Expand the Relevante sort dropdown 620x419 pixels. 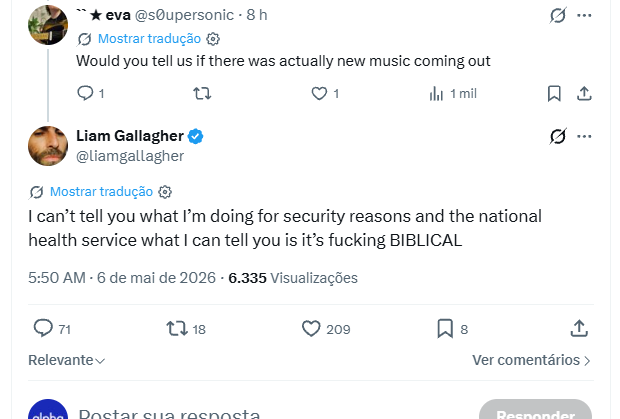click(x=66, y=360)
